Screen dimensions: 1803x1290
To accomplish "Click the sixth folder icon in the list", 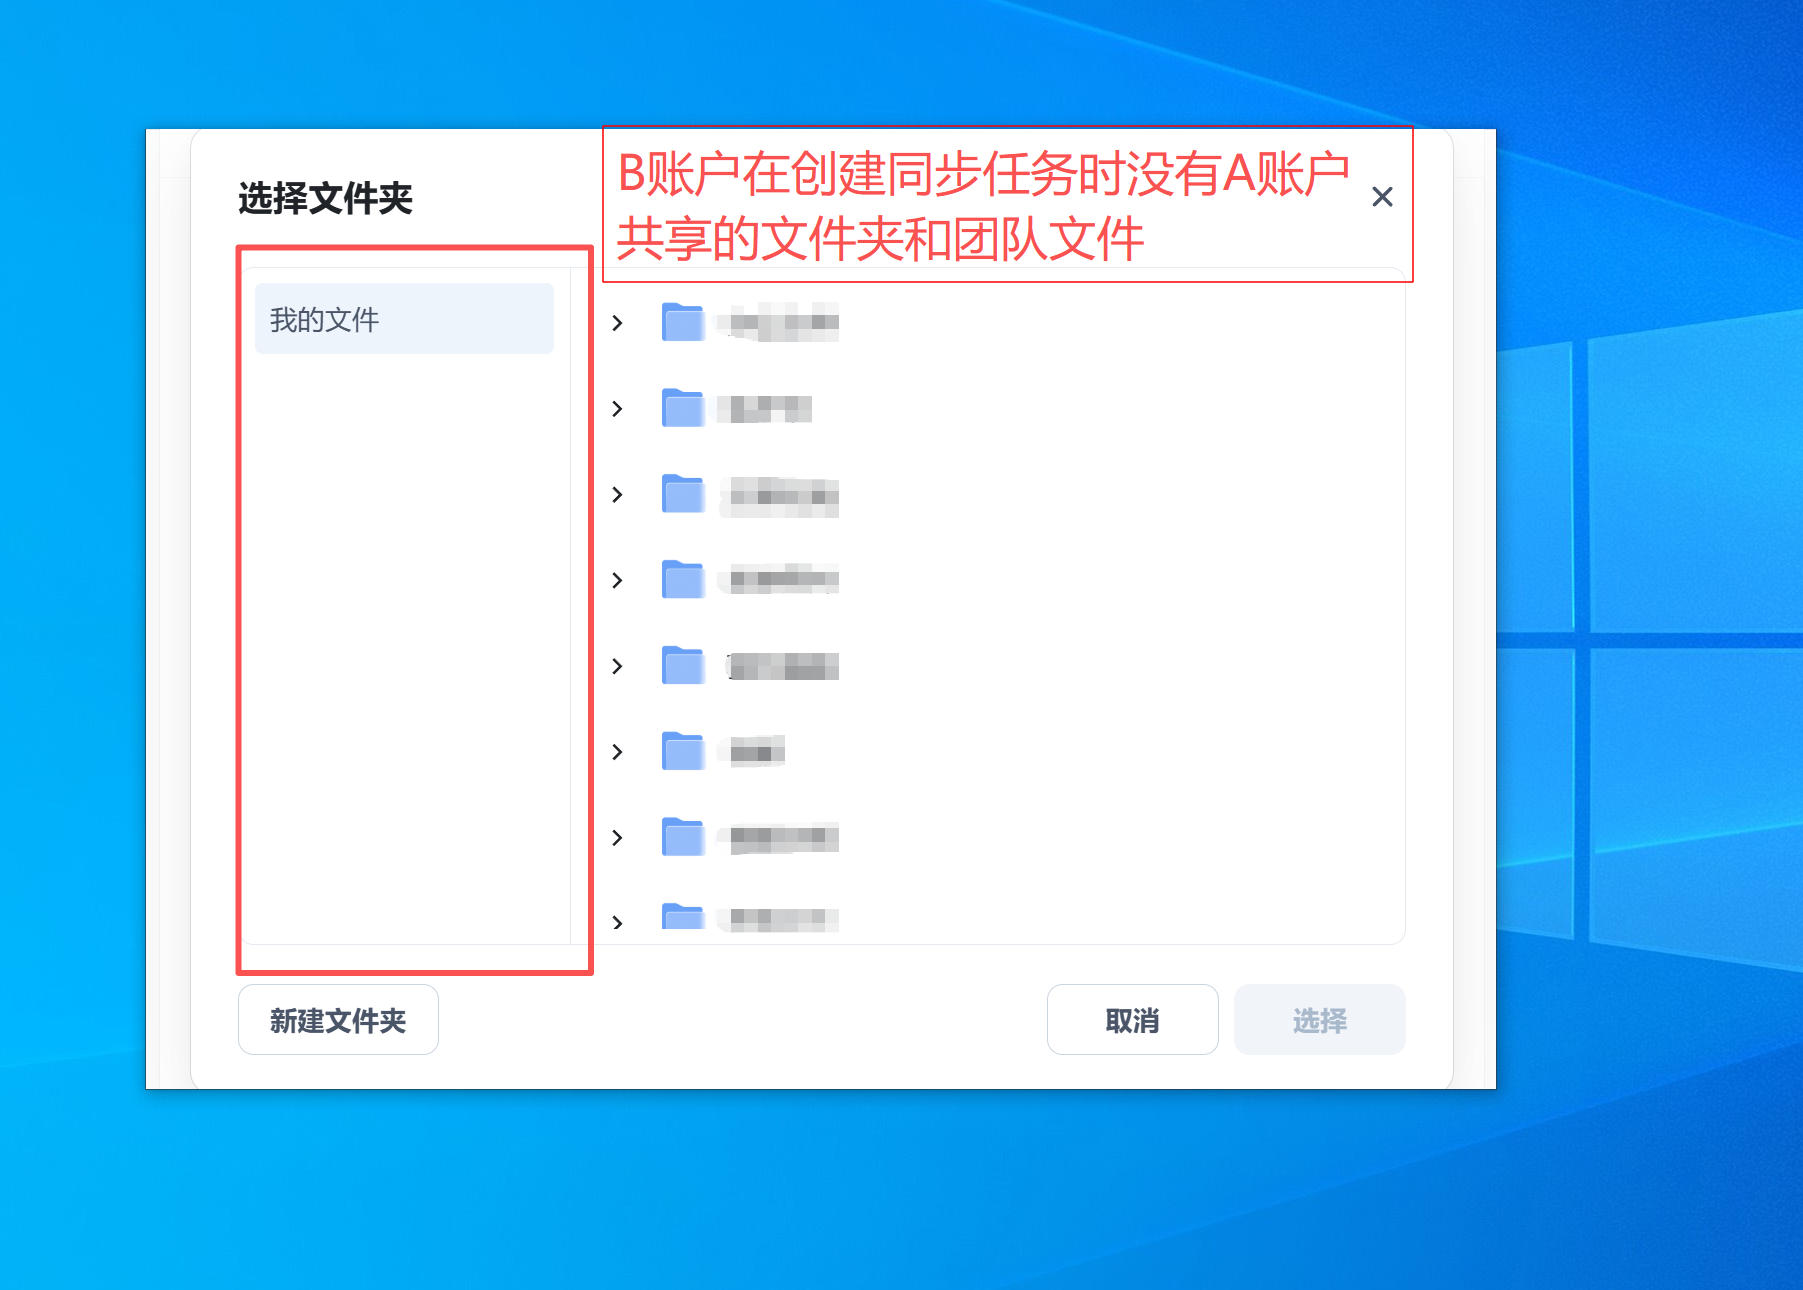I will (682, 752).
